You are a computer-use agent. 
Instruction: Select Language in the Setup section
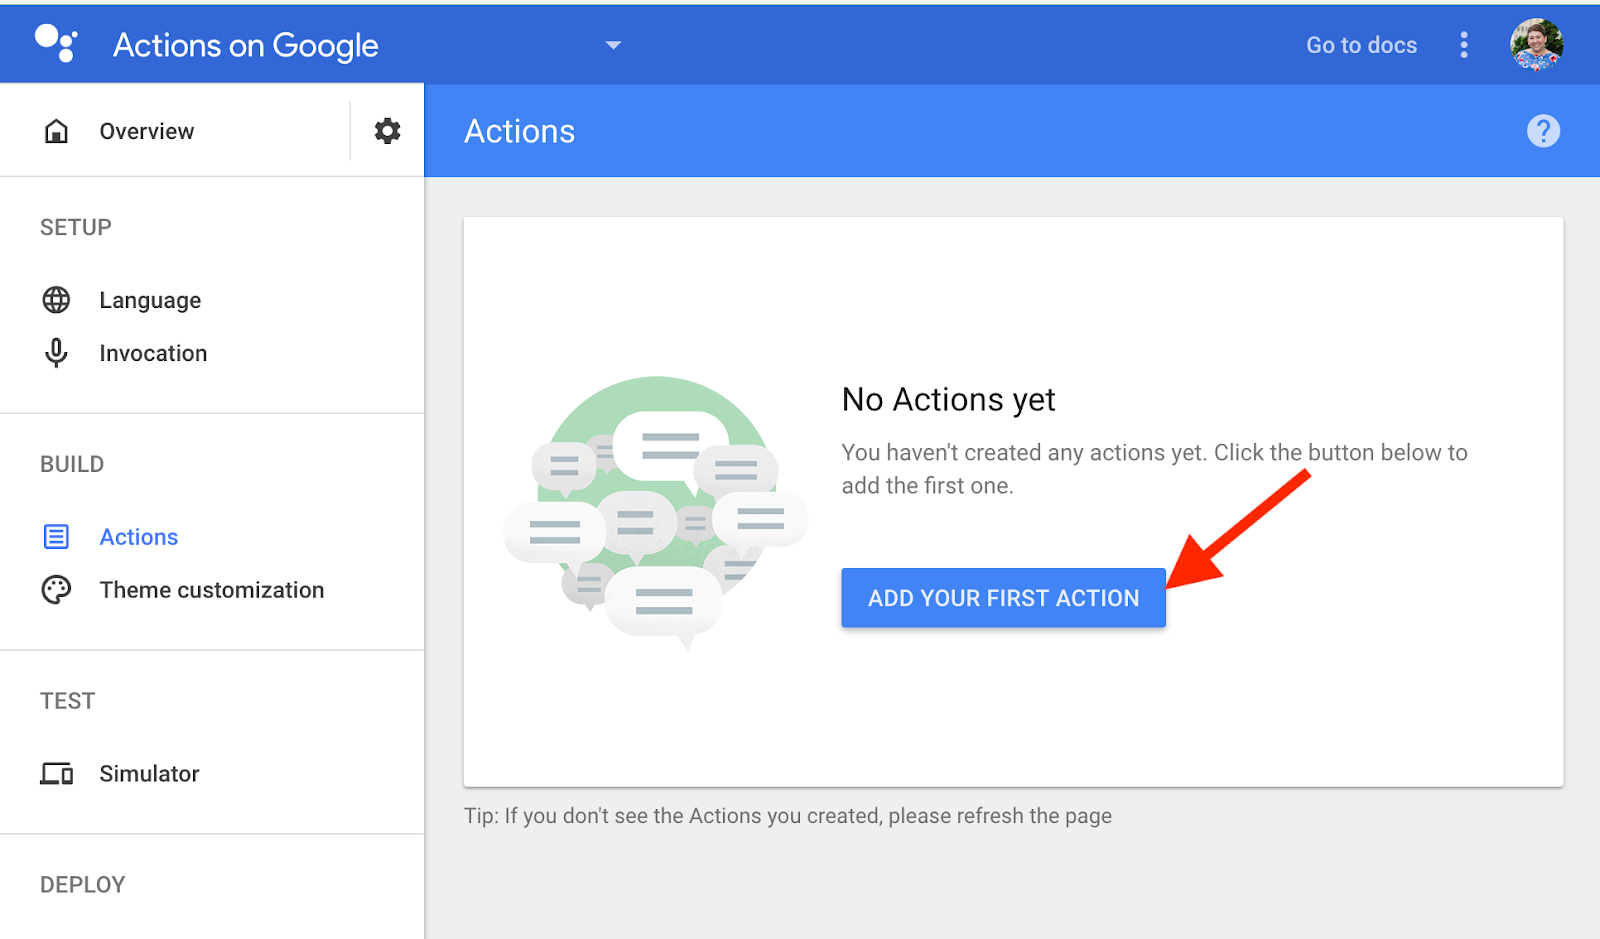click(x=150, y=300)
